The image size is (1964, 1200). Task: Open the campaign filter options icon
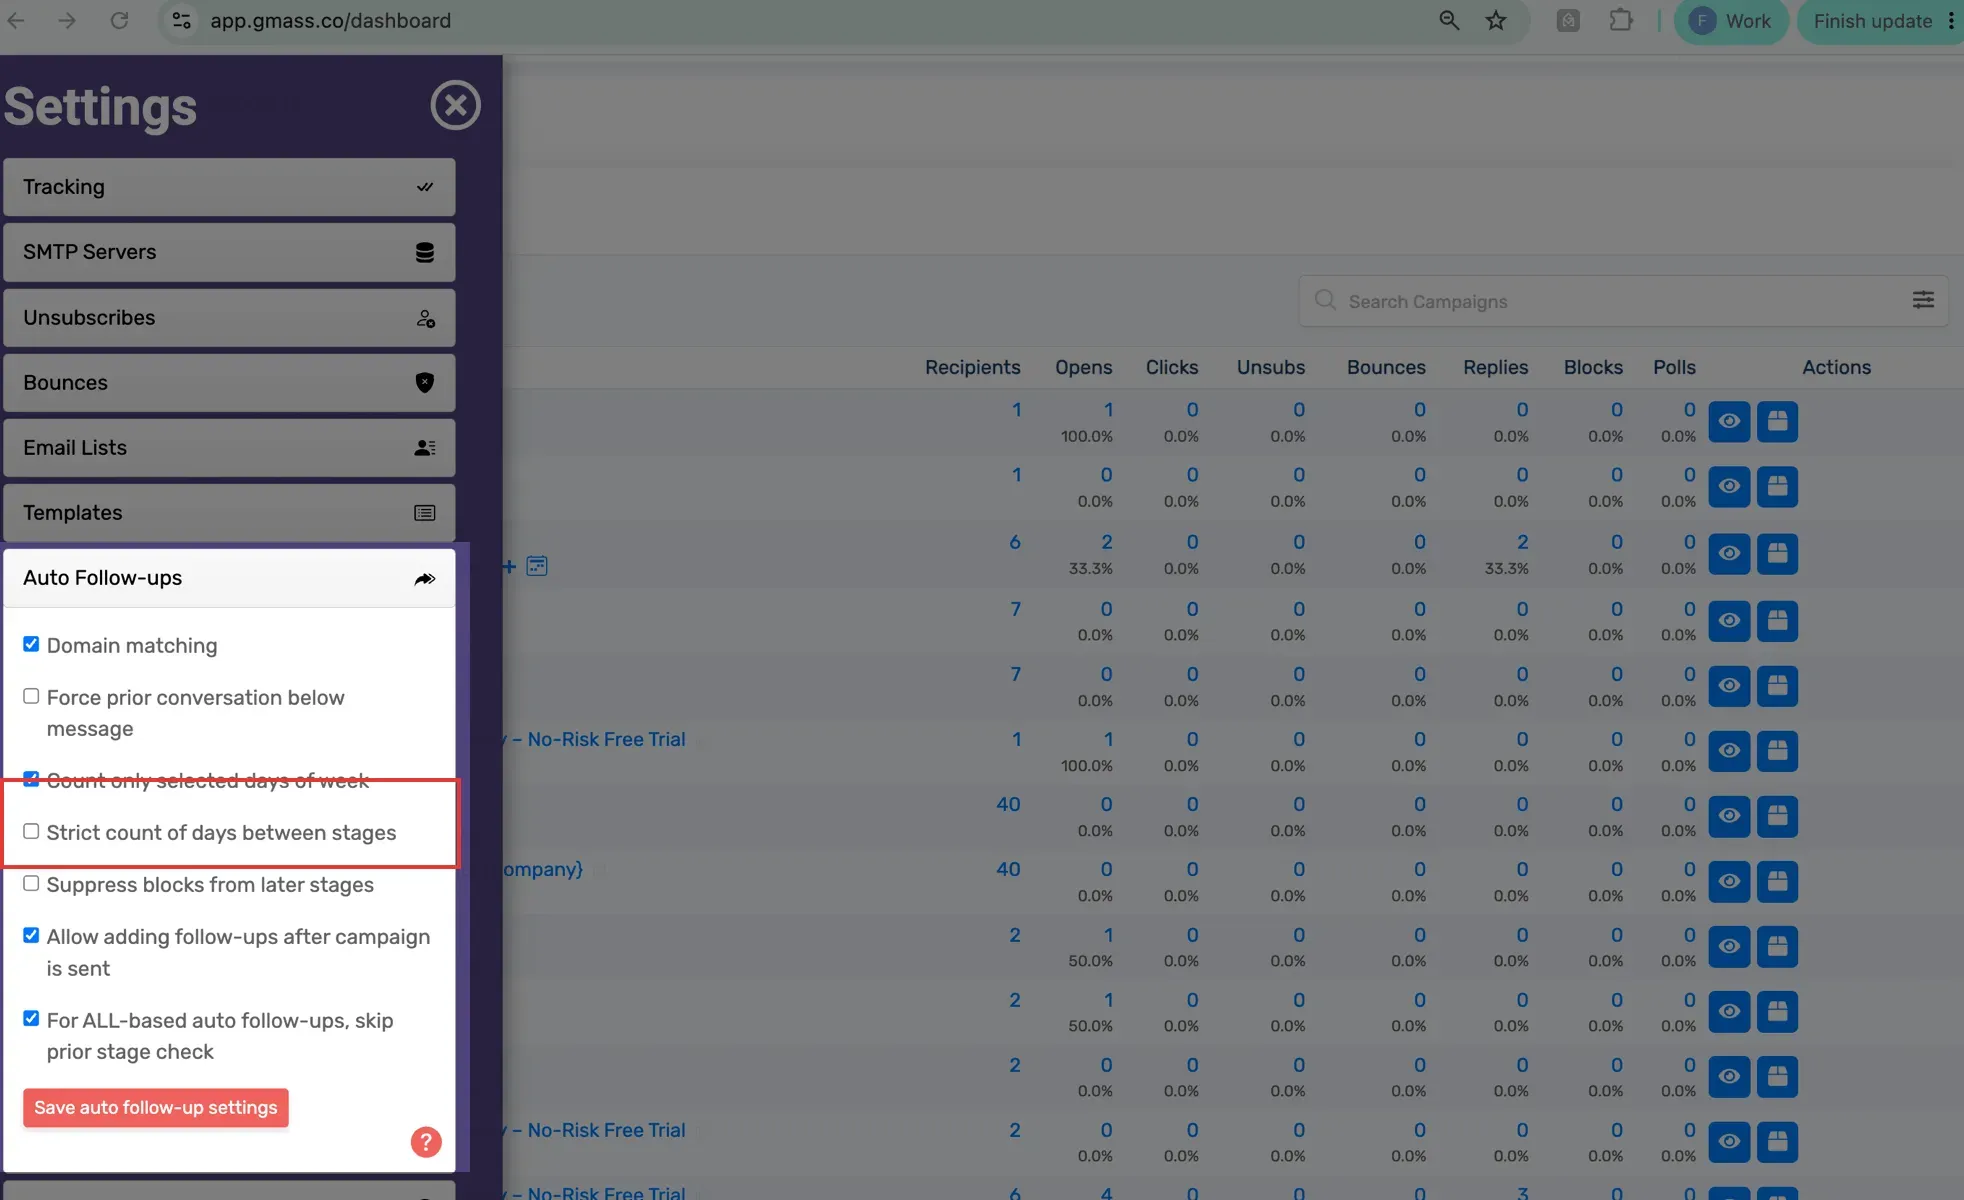(1923, 300)
